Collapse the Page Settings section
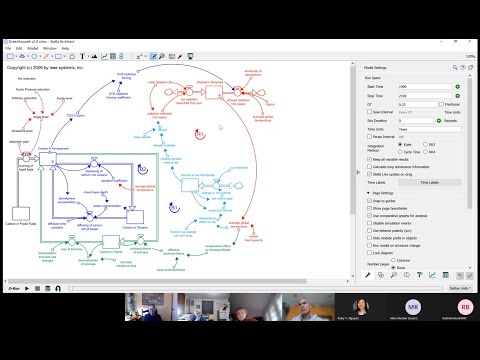This screenshot has width=480, height=360. tap(368, 193)
